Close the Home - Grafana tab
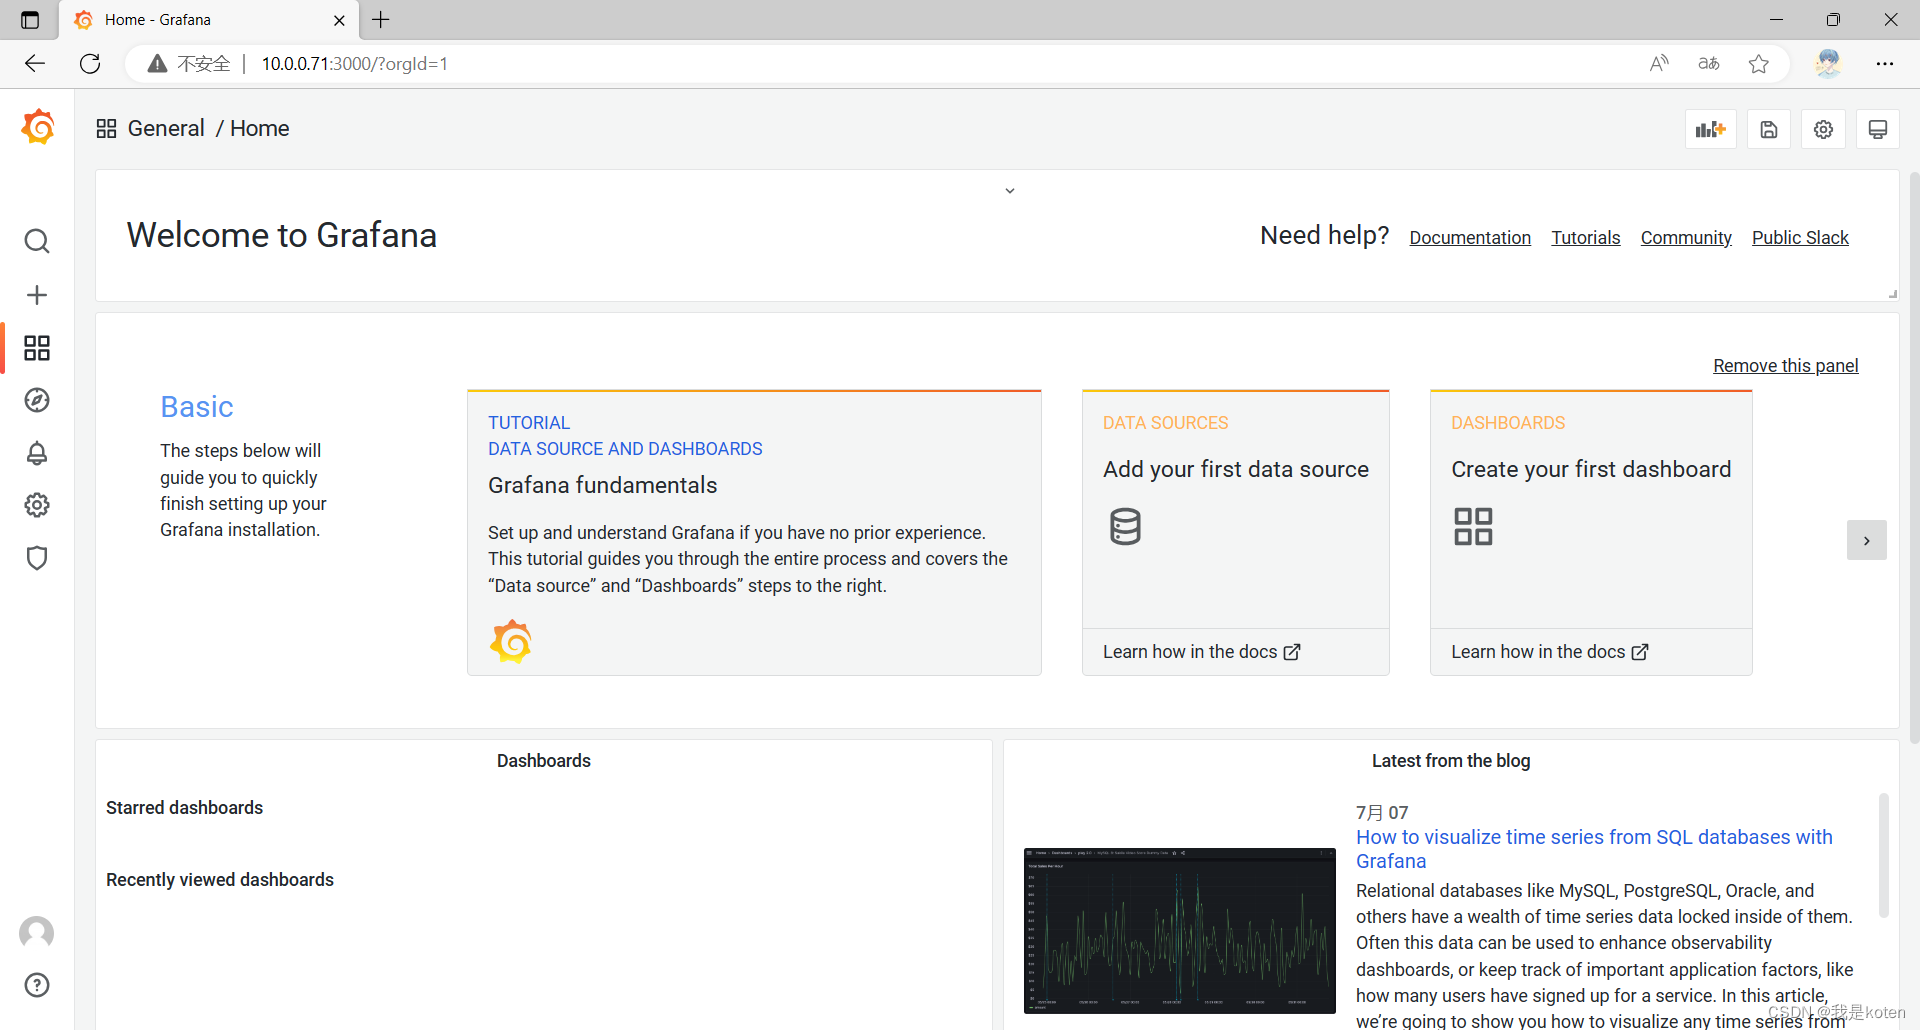 click(x=339, y=20)
